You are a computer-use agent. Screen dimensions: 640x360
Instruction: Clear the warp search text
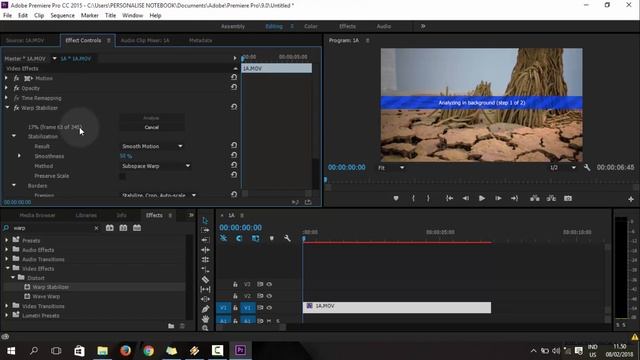[x=96, y=228]
